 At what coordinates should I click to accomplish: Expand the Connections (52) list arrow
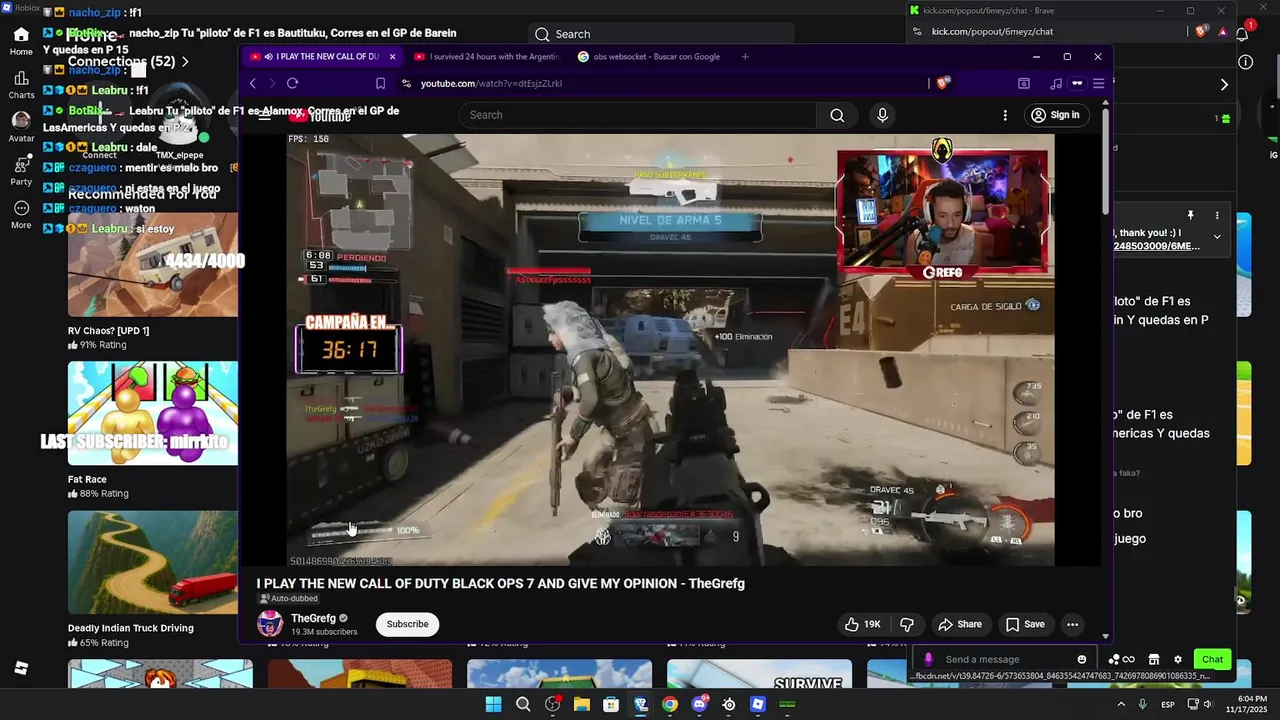click(185, 62)
